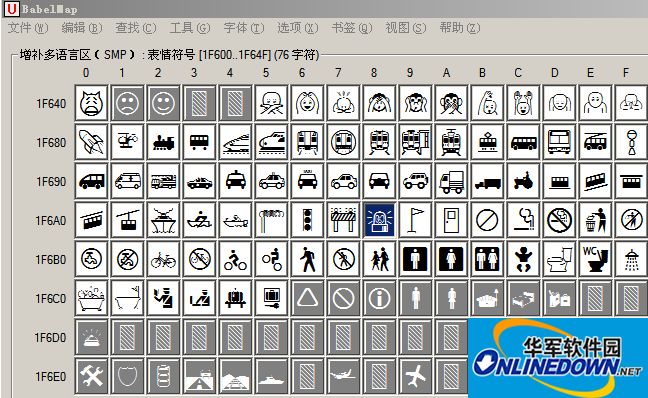Click row label 1F6E0
The image size is (648, 398).
tap(51, 377)
